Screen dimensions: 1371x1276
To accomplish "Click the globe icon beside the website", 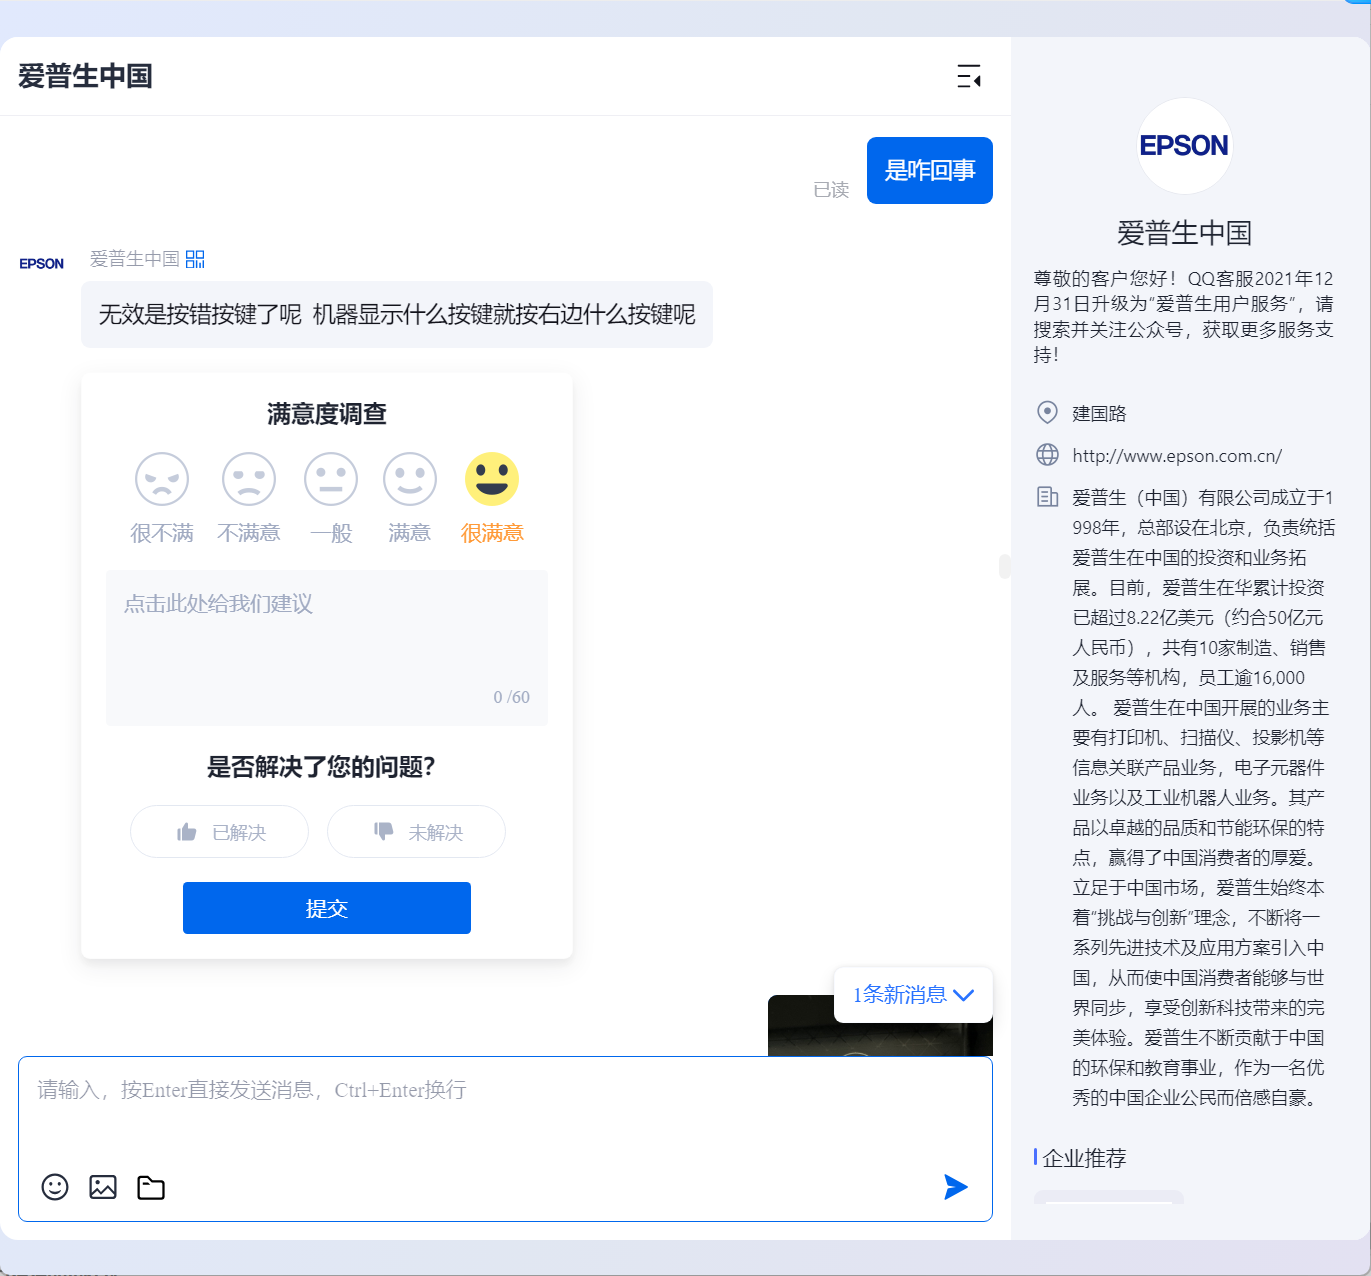I will pyautogui.click(x=1047, y=455).
